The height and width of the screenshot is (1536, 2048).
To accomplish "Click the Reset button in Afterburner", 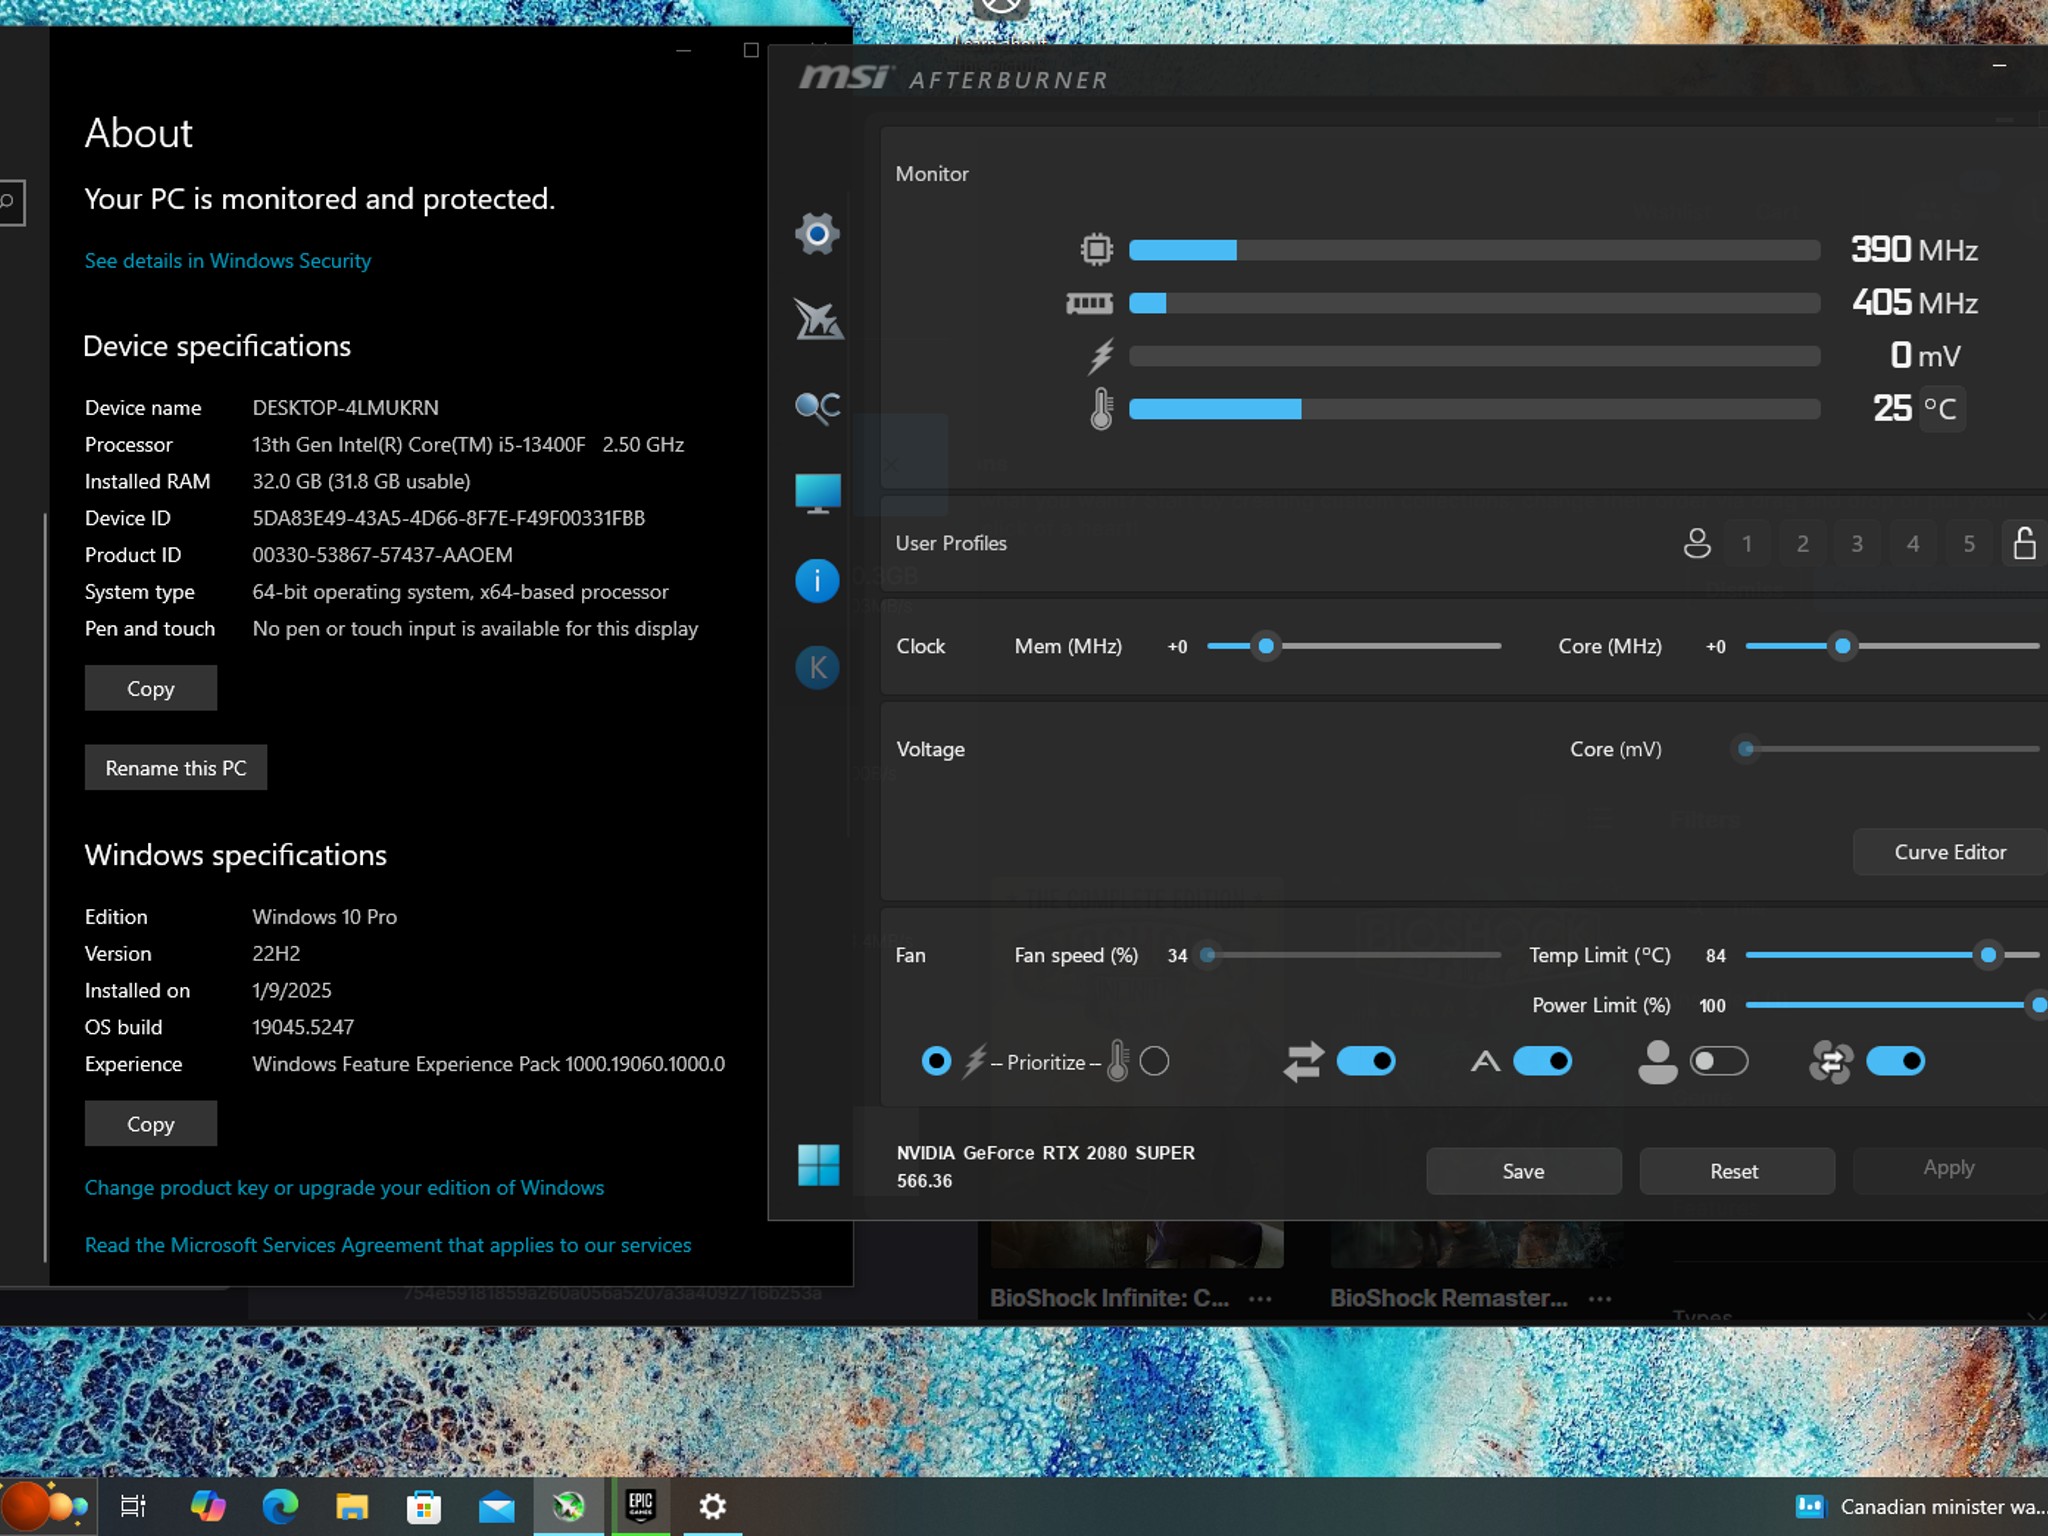I will (x=1736, y=1171).
